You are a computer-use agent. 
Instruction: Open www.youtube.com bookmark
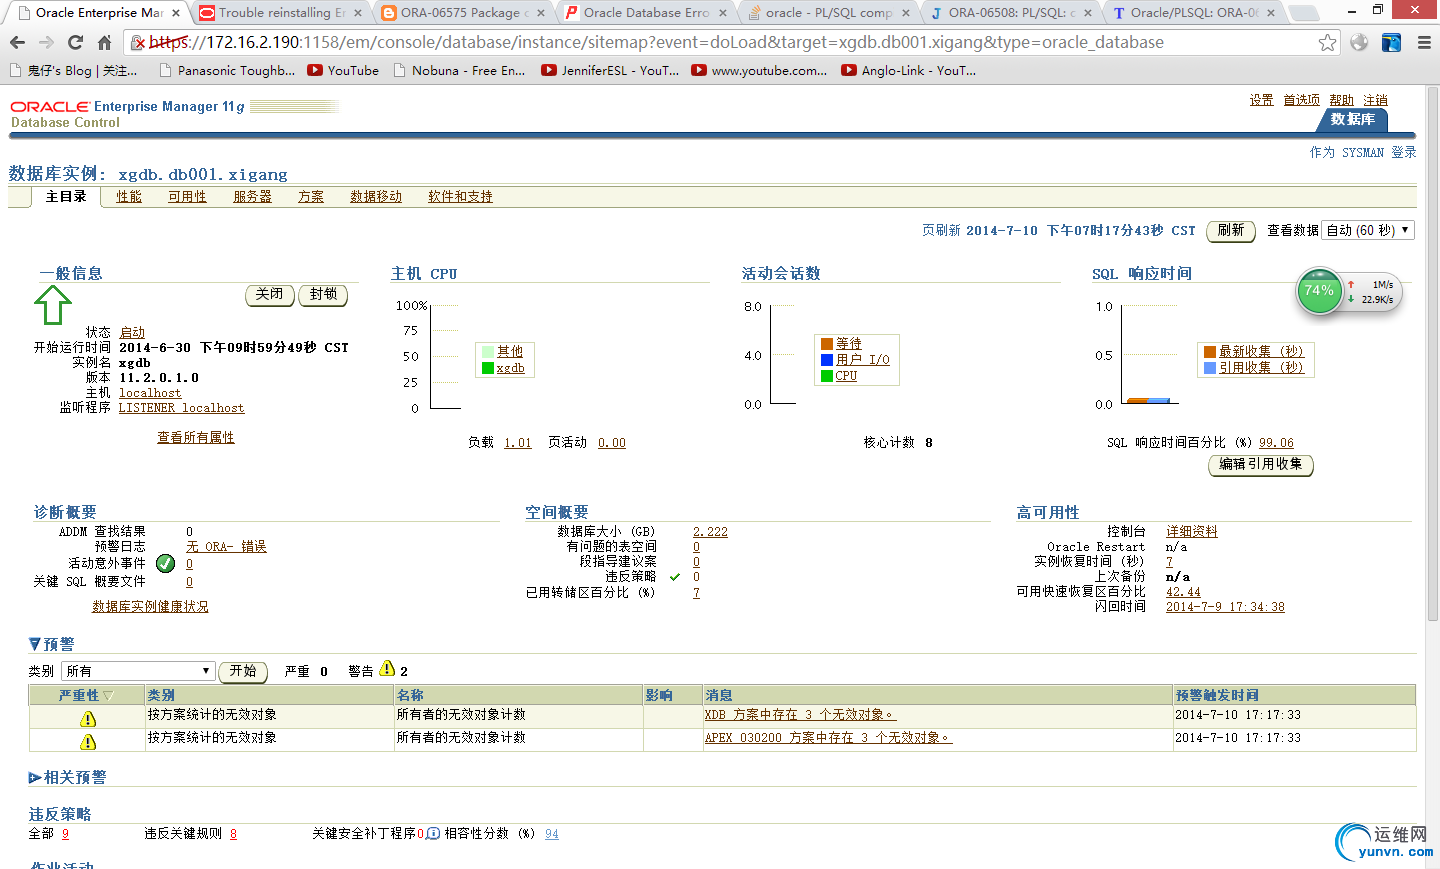[759, 70]
